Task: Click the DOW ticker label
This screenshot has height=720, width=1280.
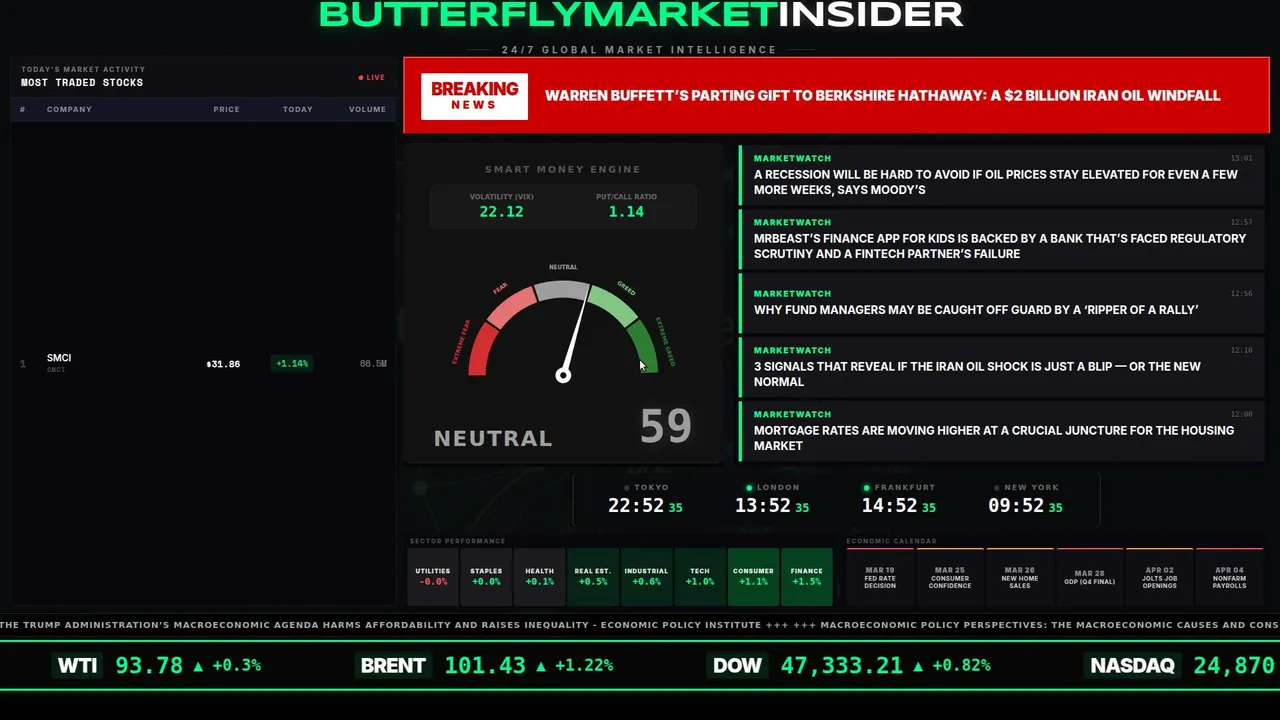Action: click(x=737, y=665)
